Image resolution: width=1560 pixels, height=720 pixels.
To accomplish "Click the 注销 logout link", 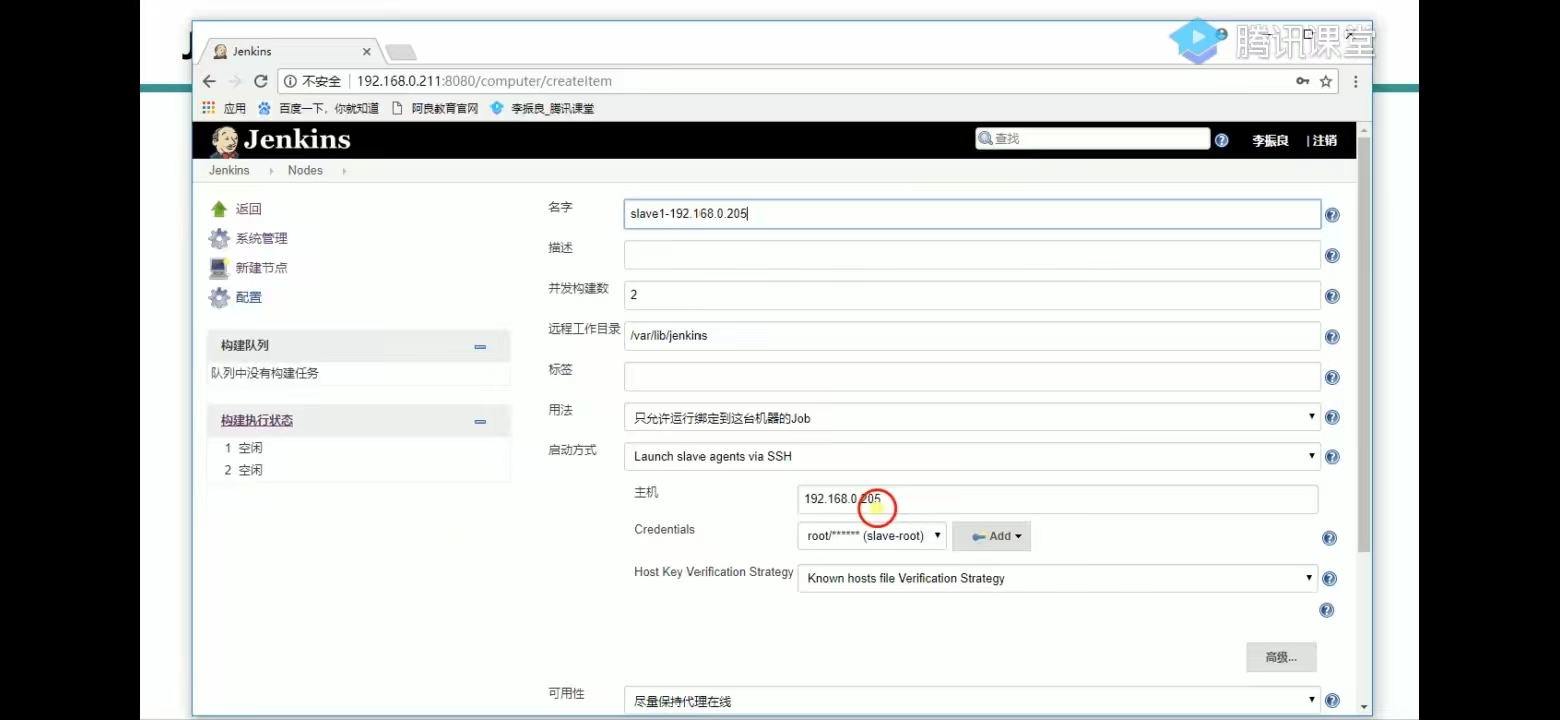I will (1324, 141).
